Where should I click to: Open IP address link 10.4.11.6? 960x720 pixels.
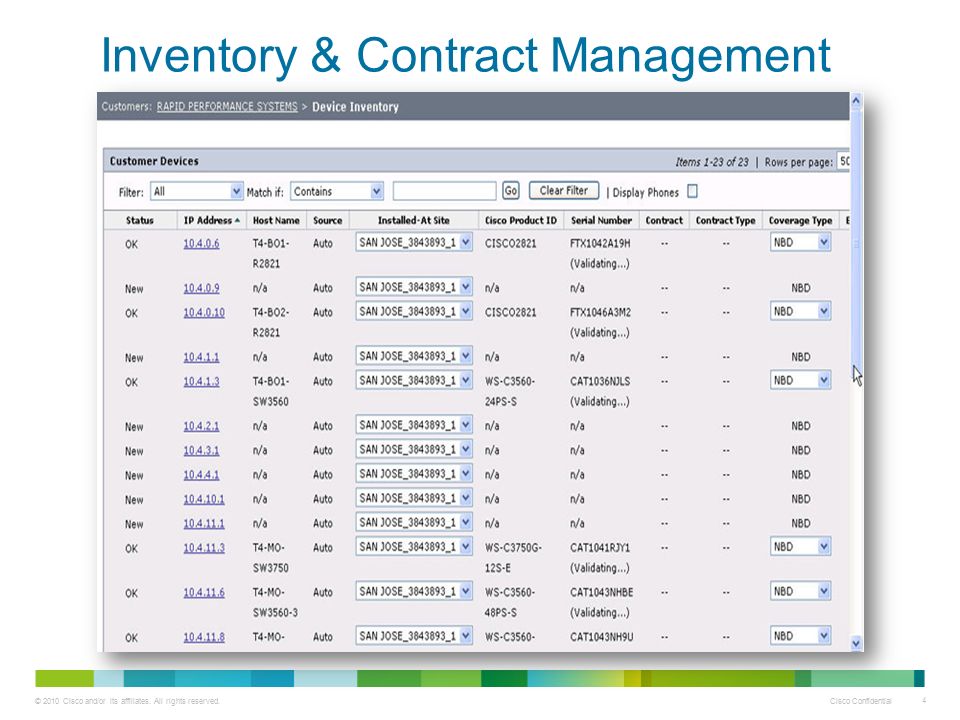pyautogui.click(x=204, y=593)
